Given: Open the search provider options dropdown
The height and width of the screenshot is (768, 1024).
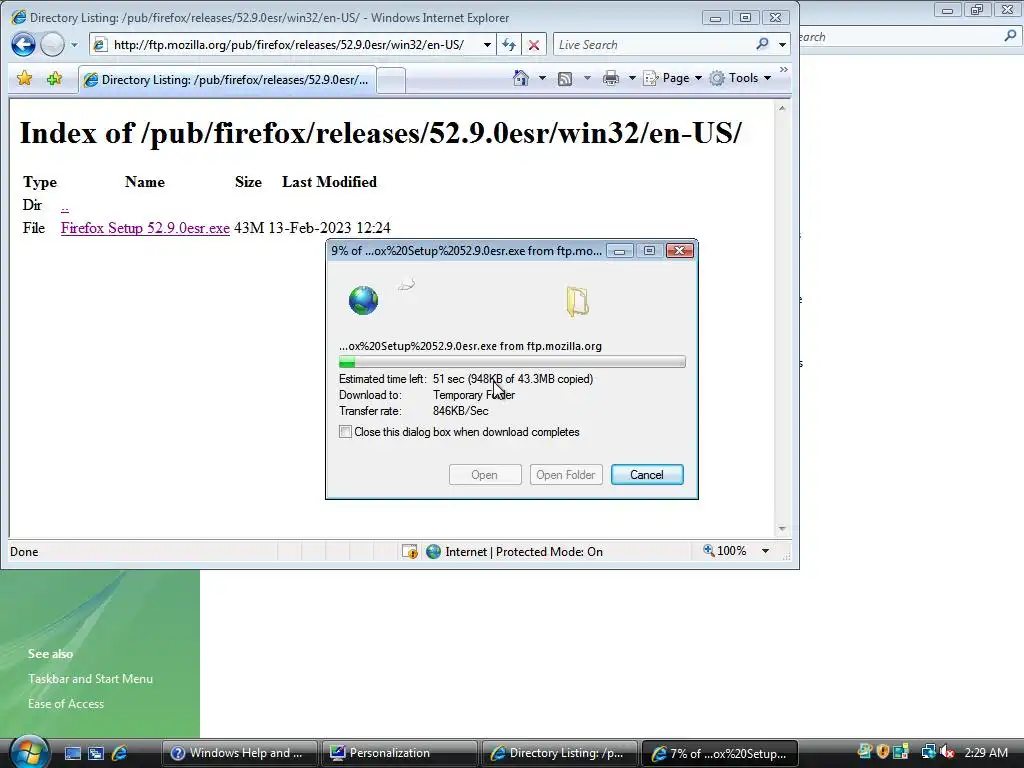Looking at the screenshot, I should [x=782, y=45].
